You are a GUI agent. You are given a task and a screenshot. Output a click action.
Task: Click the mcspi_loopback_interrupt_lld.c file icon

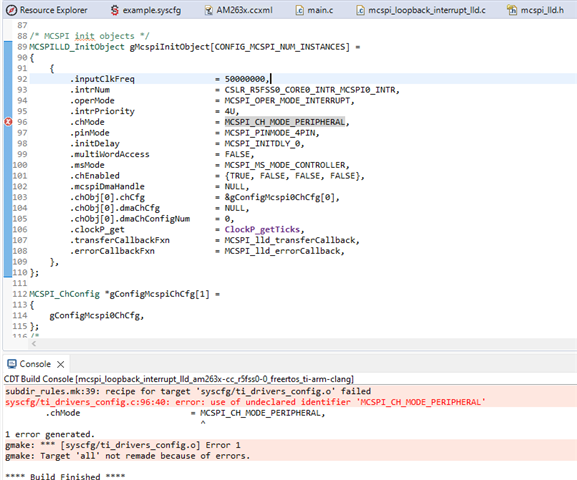point(360,10)
